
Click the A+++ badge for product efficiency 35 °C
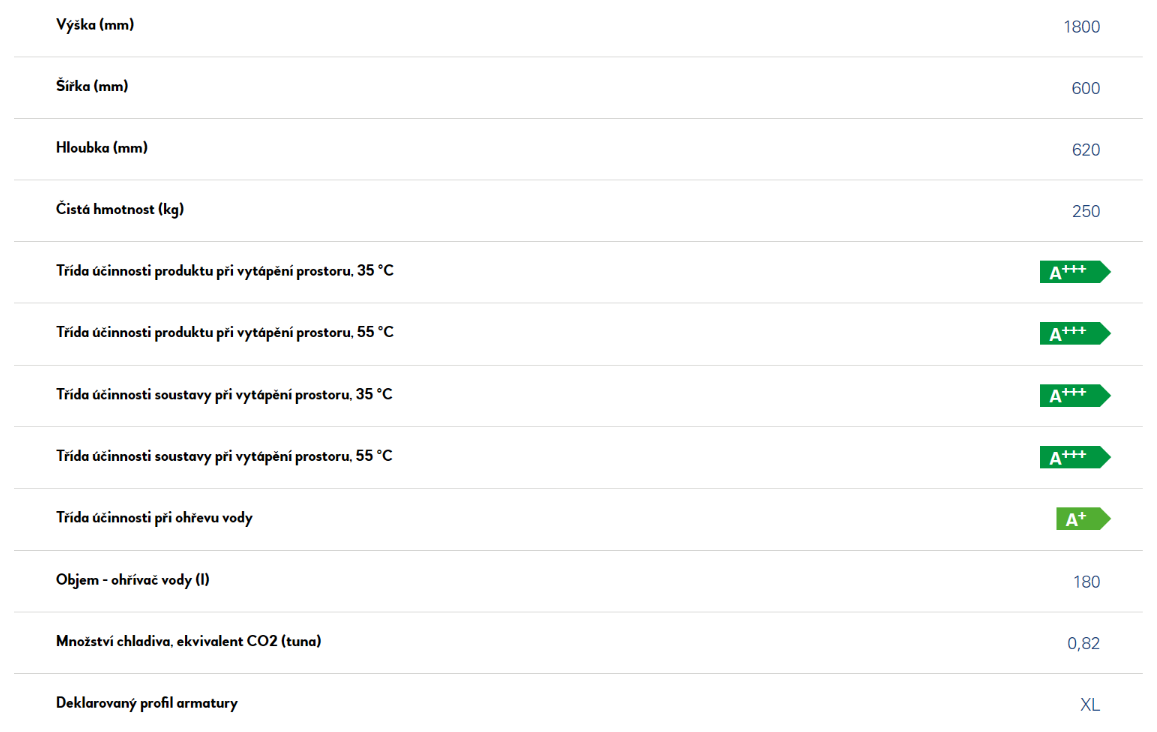[x=1075, y=272]
